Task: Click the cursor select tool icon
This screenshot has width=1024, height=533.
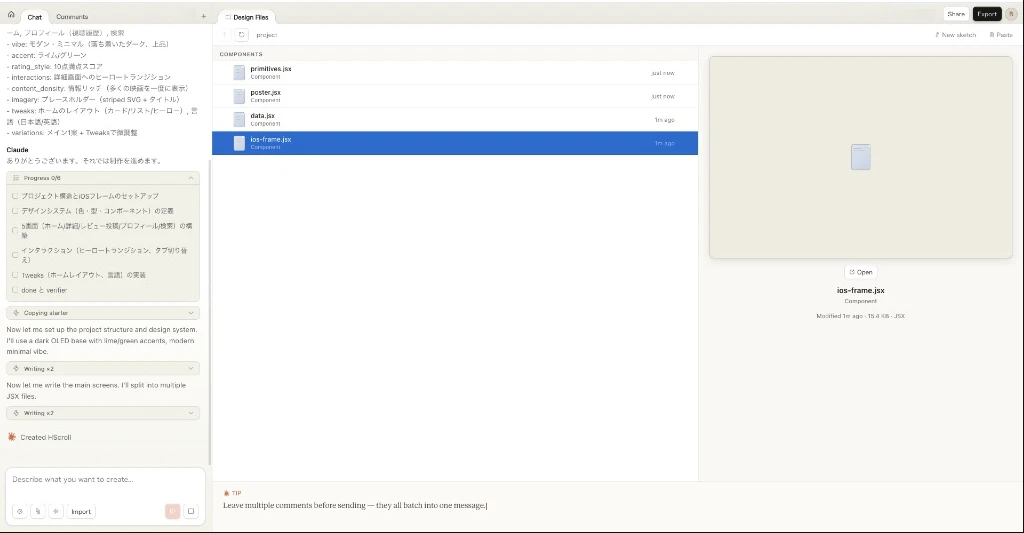Action: (38, 511)
